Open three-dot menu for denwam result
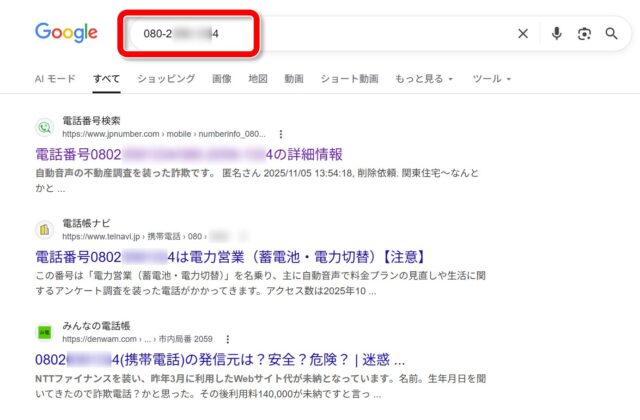Image resolution: width=640 pixels, height=420 pixels. click(x=228, y=338)
